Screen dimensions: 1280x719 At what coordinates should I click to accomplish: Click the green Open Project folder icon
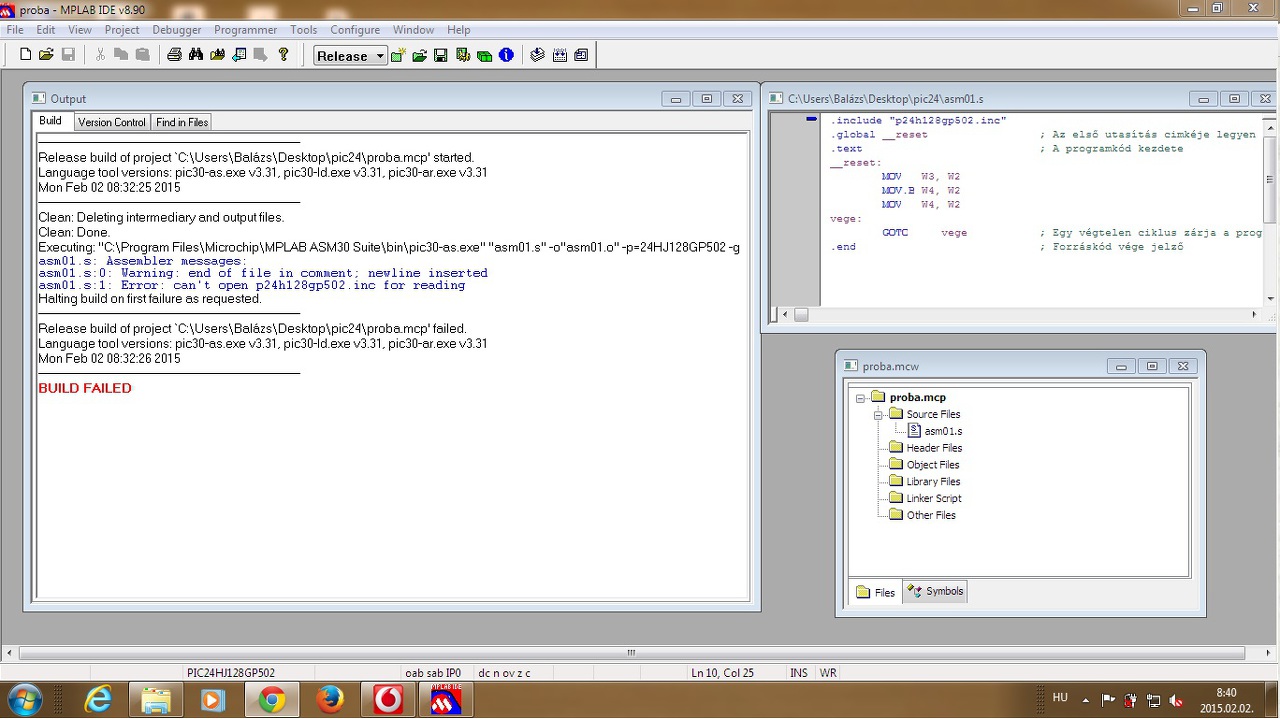(x=419, y=56)
